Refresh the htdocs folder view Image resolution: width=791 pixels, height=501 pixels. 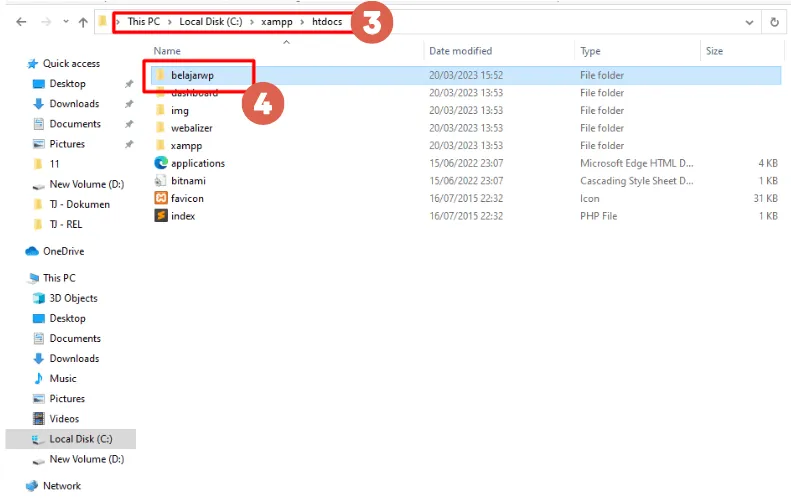(x=774, y=22)
